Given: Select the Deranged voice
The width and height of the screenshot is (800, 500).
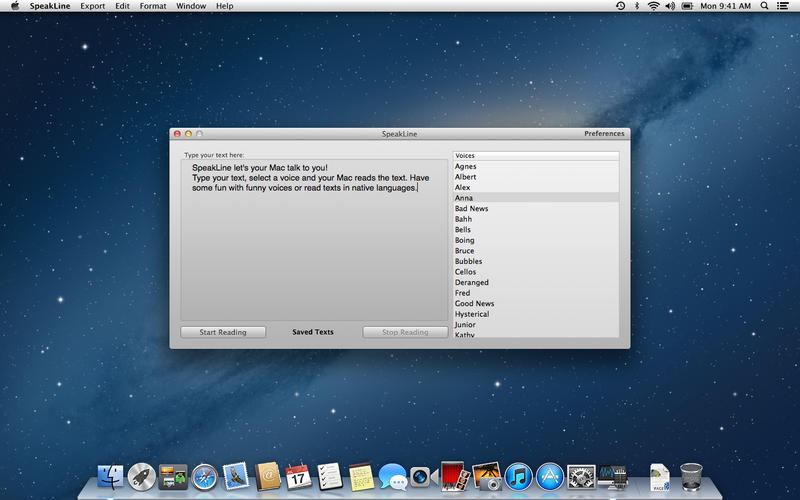Looking at the screenshot, I should tap(536, 282).
